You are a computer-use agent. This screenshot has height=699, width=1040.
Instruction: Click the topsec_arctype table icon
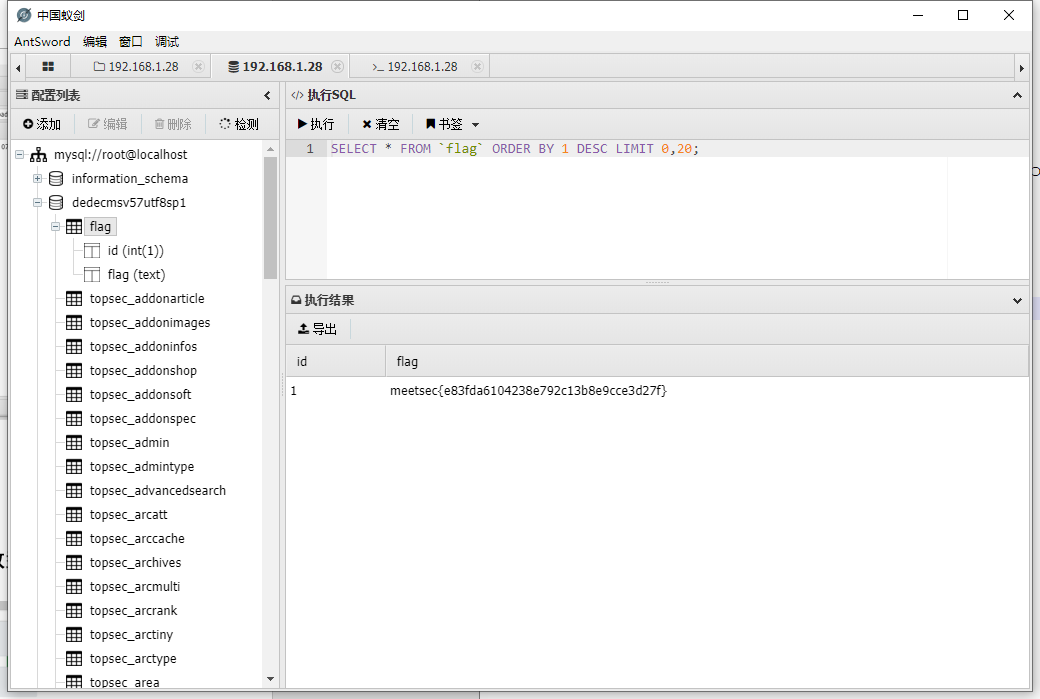pos(74,659)
